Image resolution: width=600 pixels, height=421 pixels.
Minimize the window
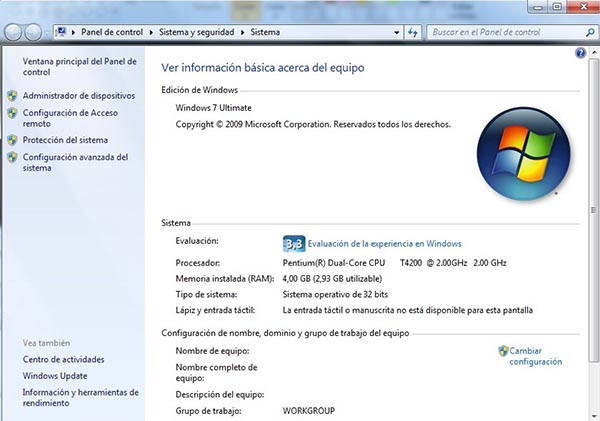click(x=538, y=7)
